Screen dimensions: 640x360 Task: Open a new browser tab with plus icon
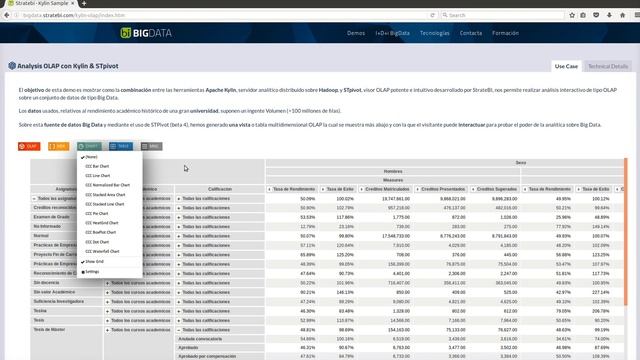pyautogui.click(x=84, y=3)
